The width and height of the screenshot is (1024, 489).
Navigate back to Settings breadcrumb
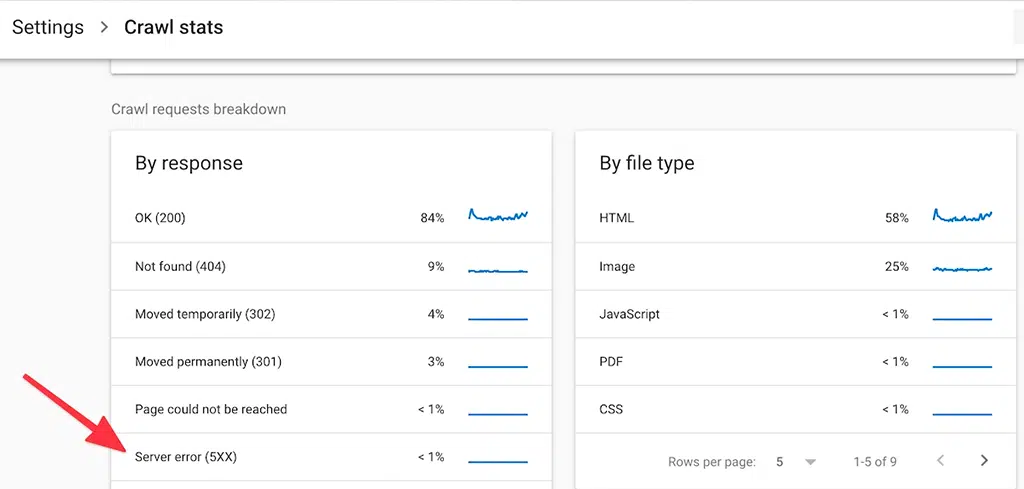(48, 27)
